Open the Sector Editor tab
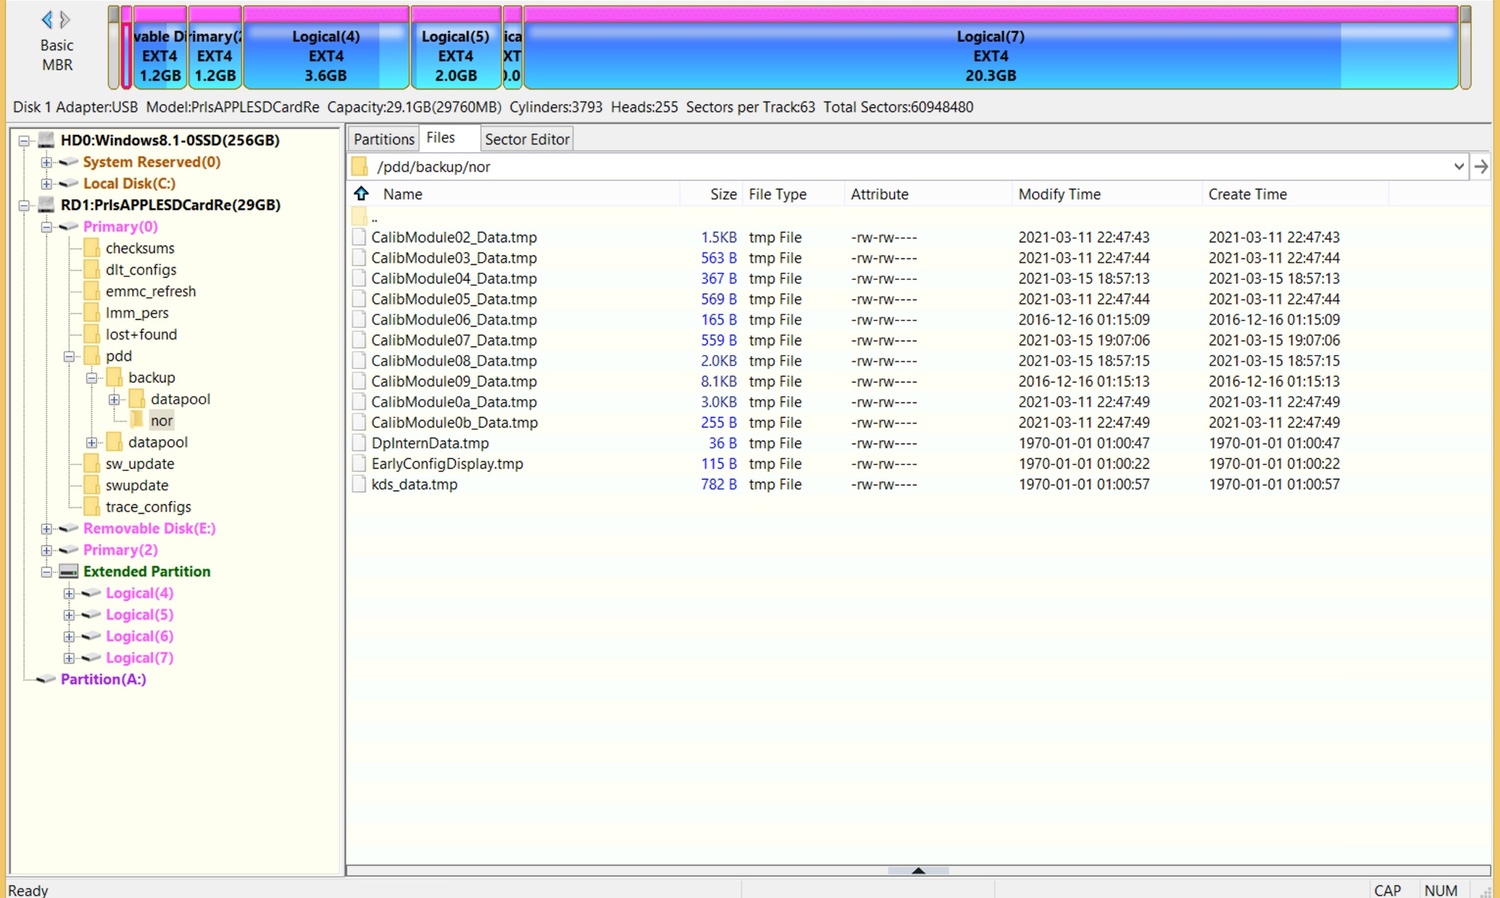The image size is (1500, 898). coord(527,139)
